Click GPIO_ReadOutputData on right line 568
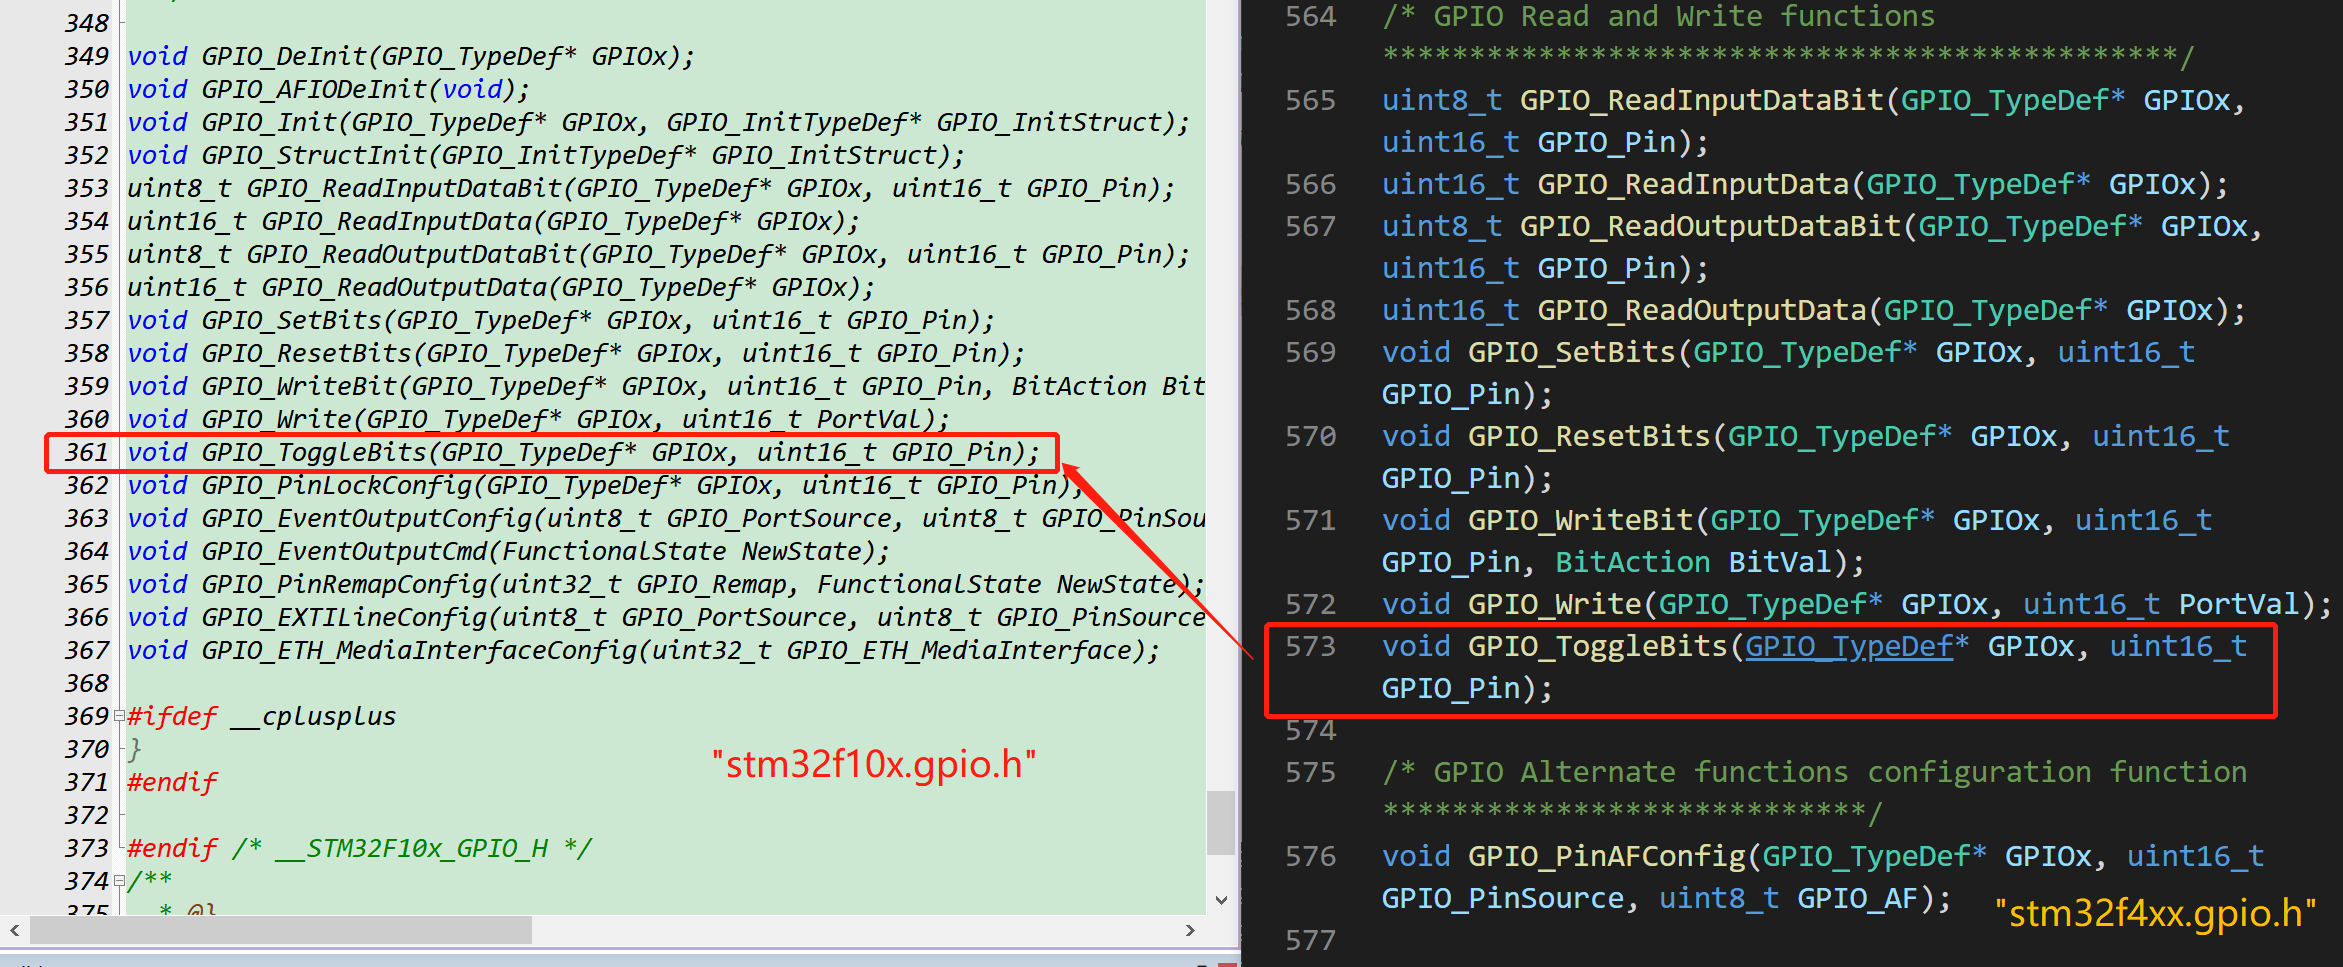This screenshot has height=967, width=2343. (1702, 310)
